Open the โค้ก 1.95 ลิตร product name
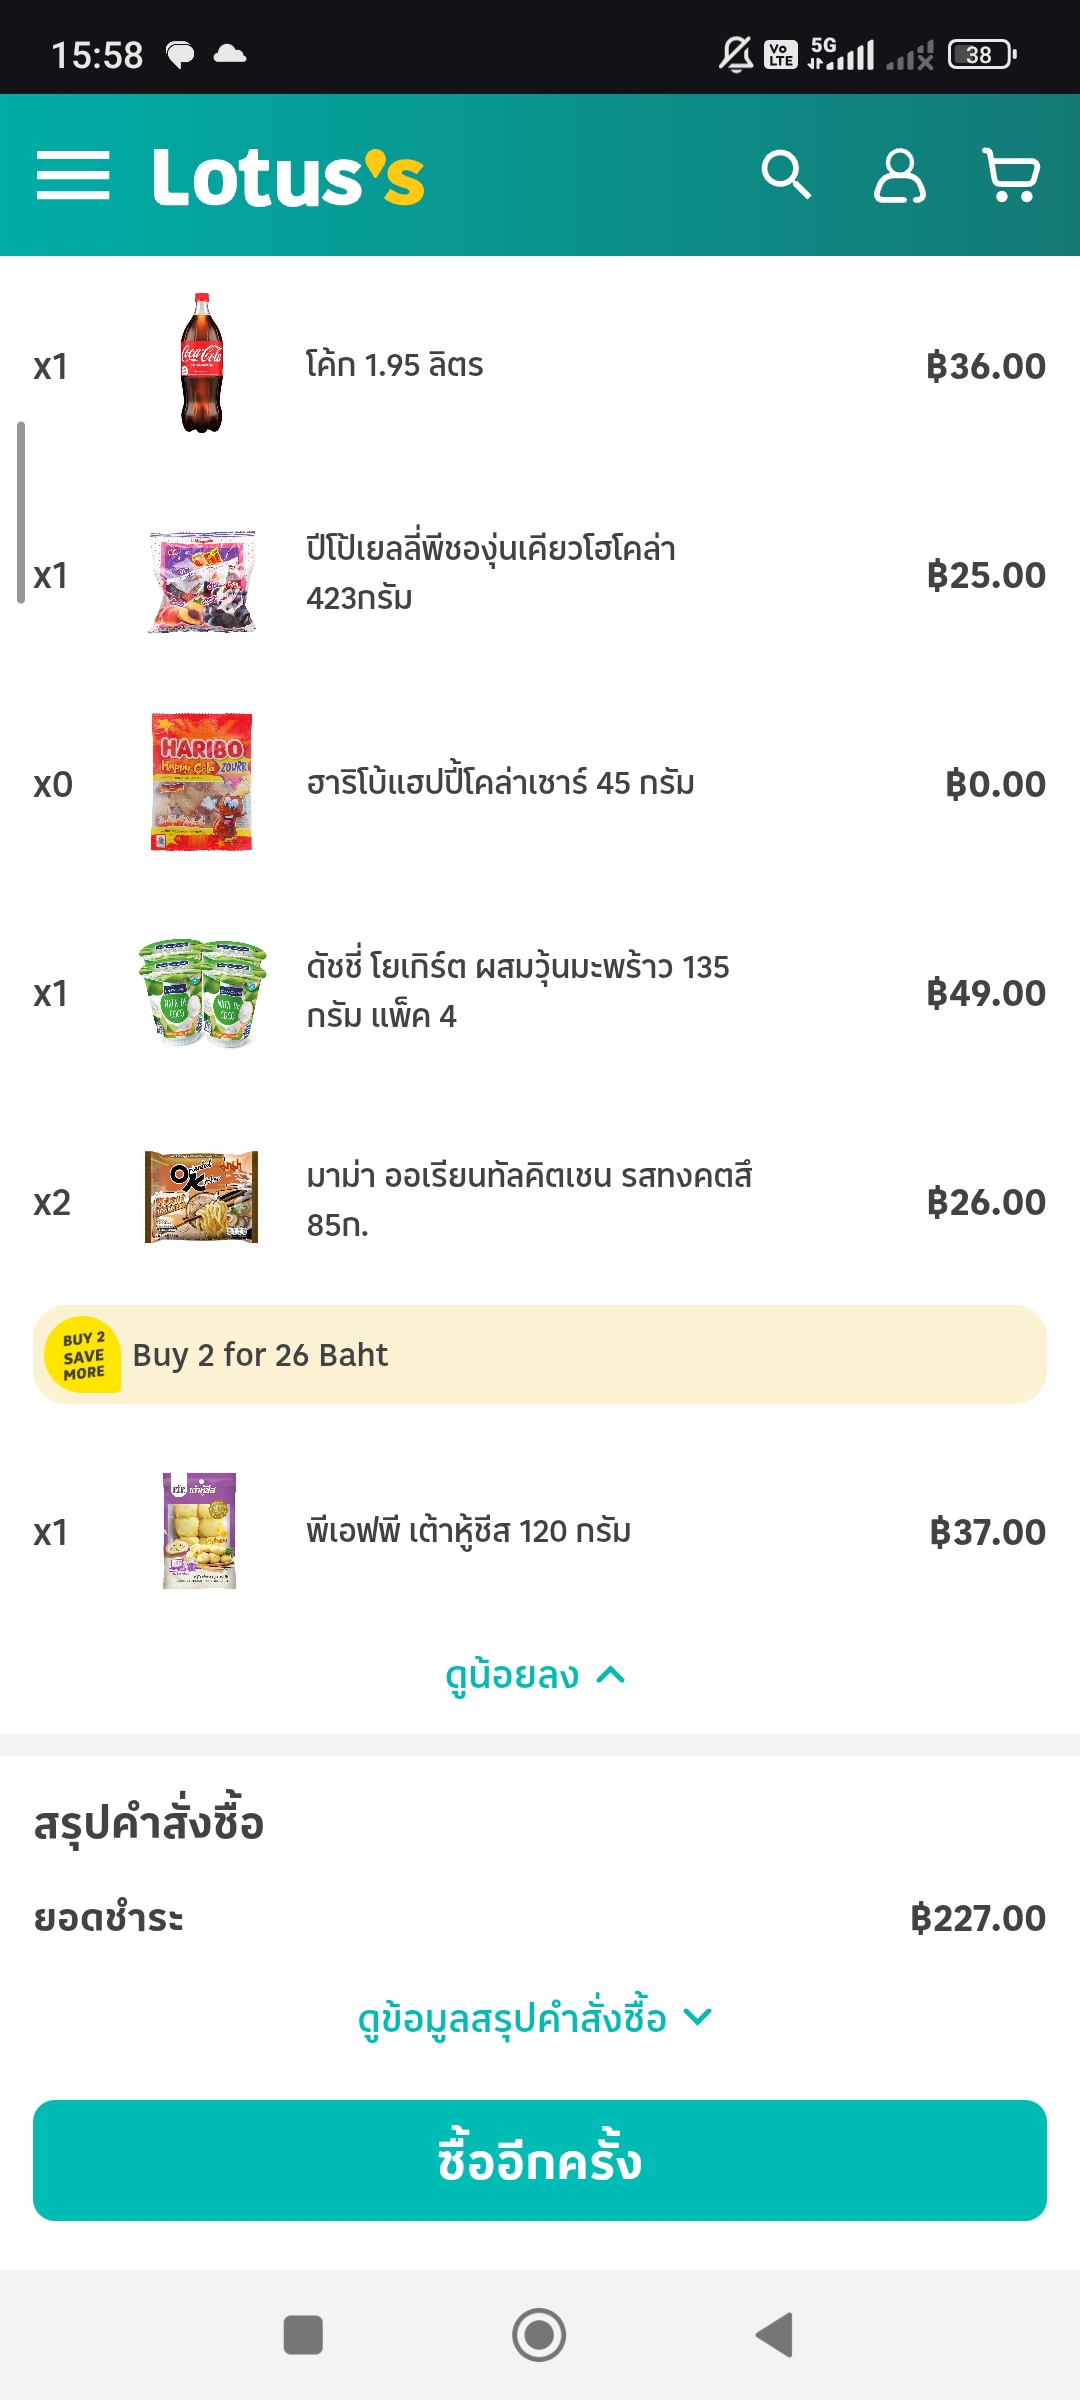 tap(394, 365)
